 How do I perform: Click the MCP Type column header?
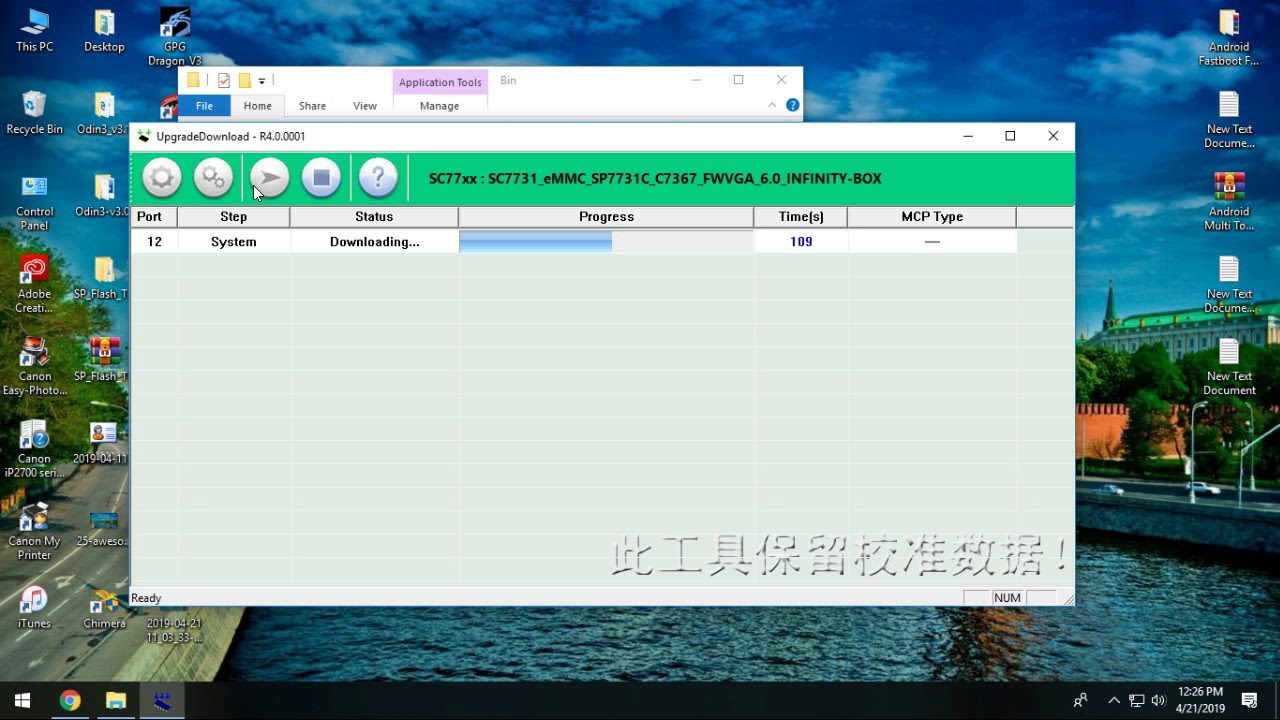932,217
